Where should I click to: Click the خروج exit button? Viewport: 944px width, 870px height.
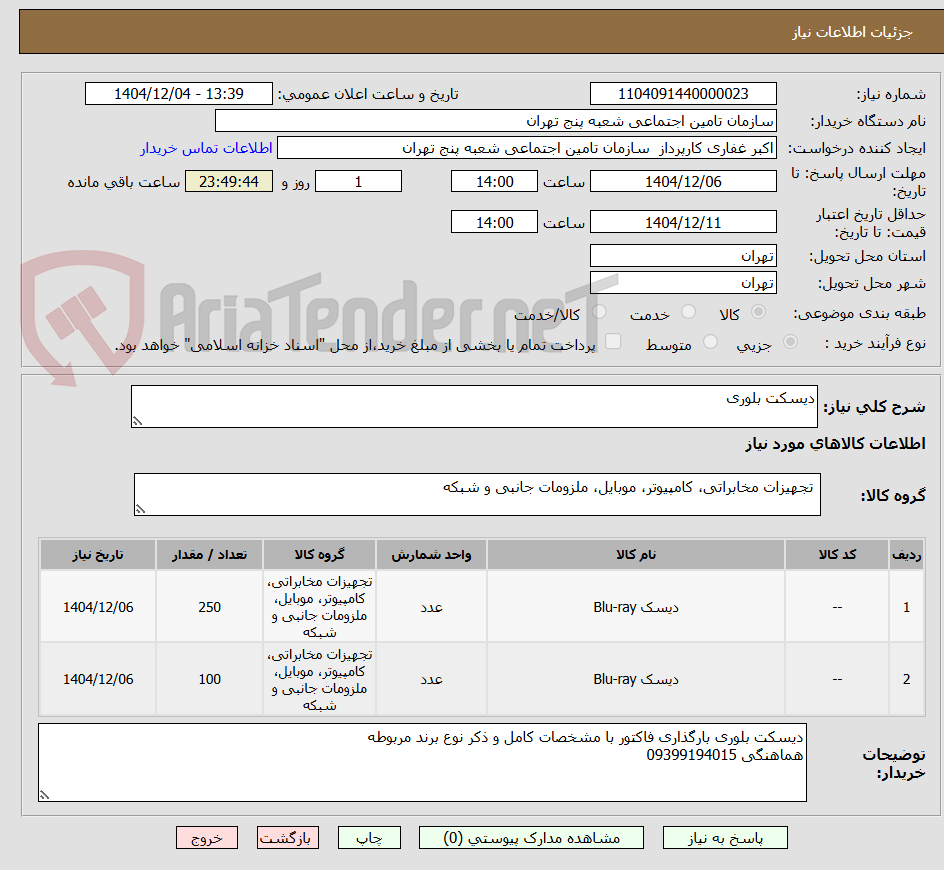click(x=207, y=838)
